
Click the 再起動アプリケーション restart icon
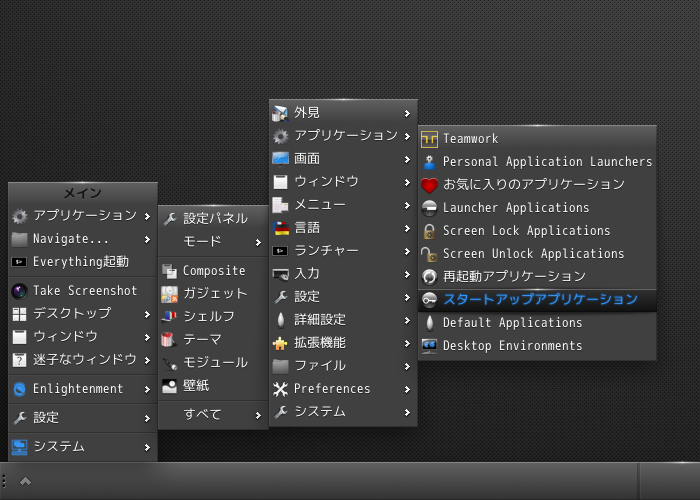429,277
